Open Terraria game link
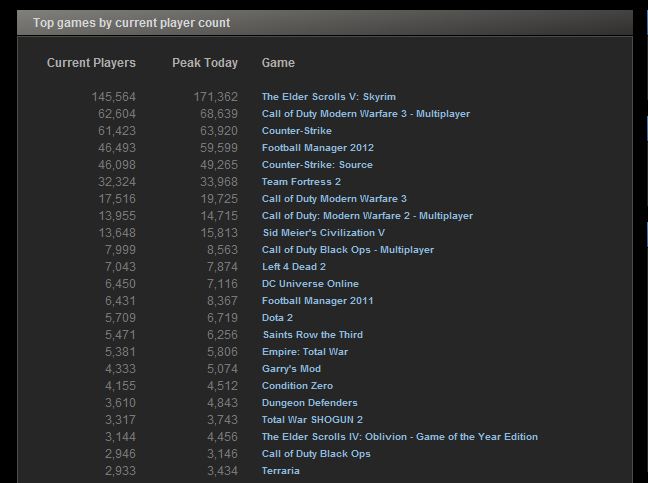The height and width of the screenshot is (483, 648). 281,471
